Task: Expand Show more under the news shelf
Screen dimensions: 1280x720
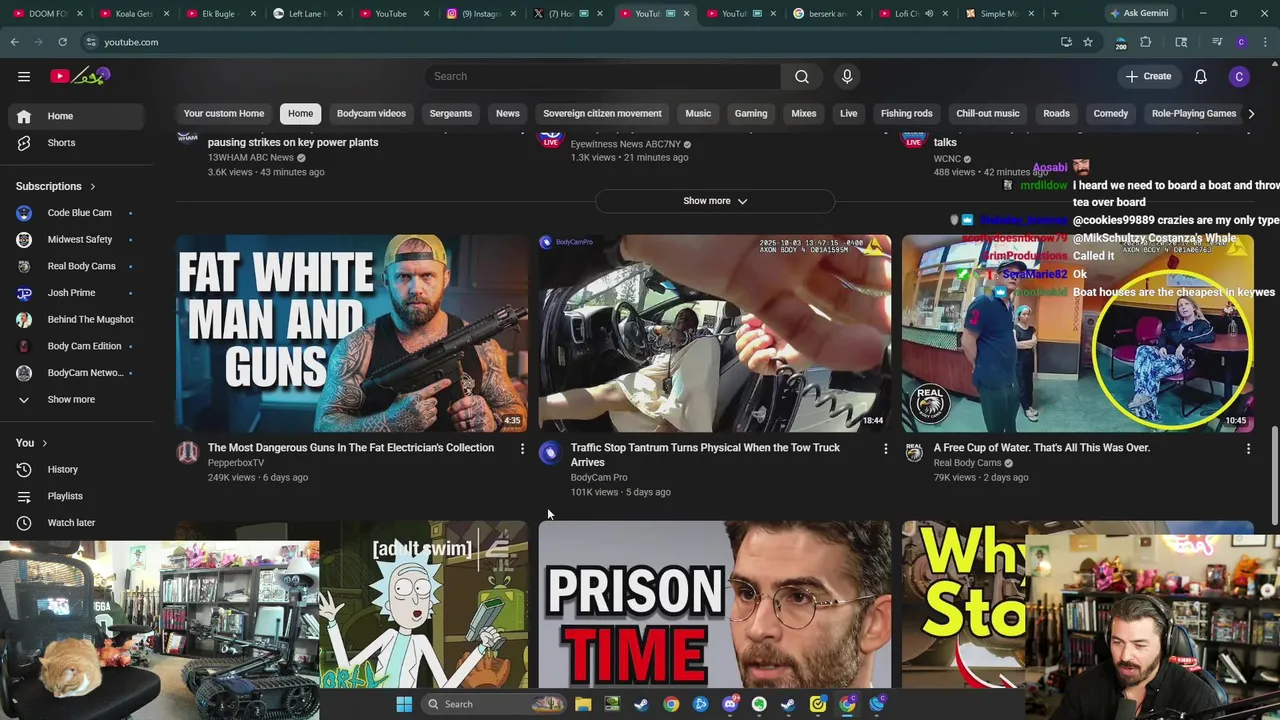Action: coord(715,201)
